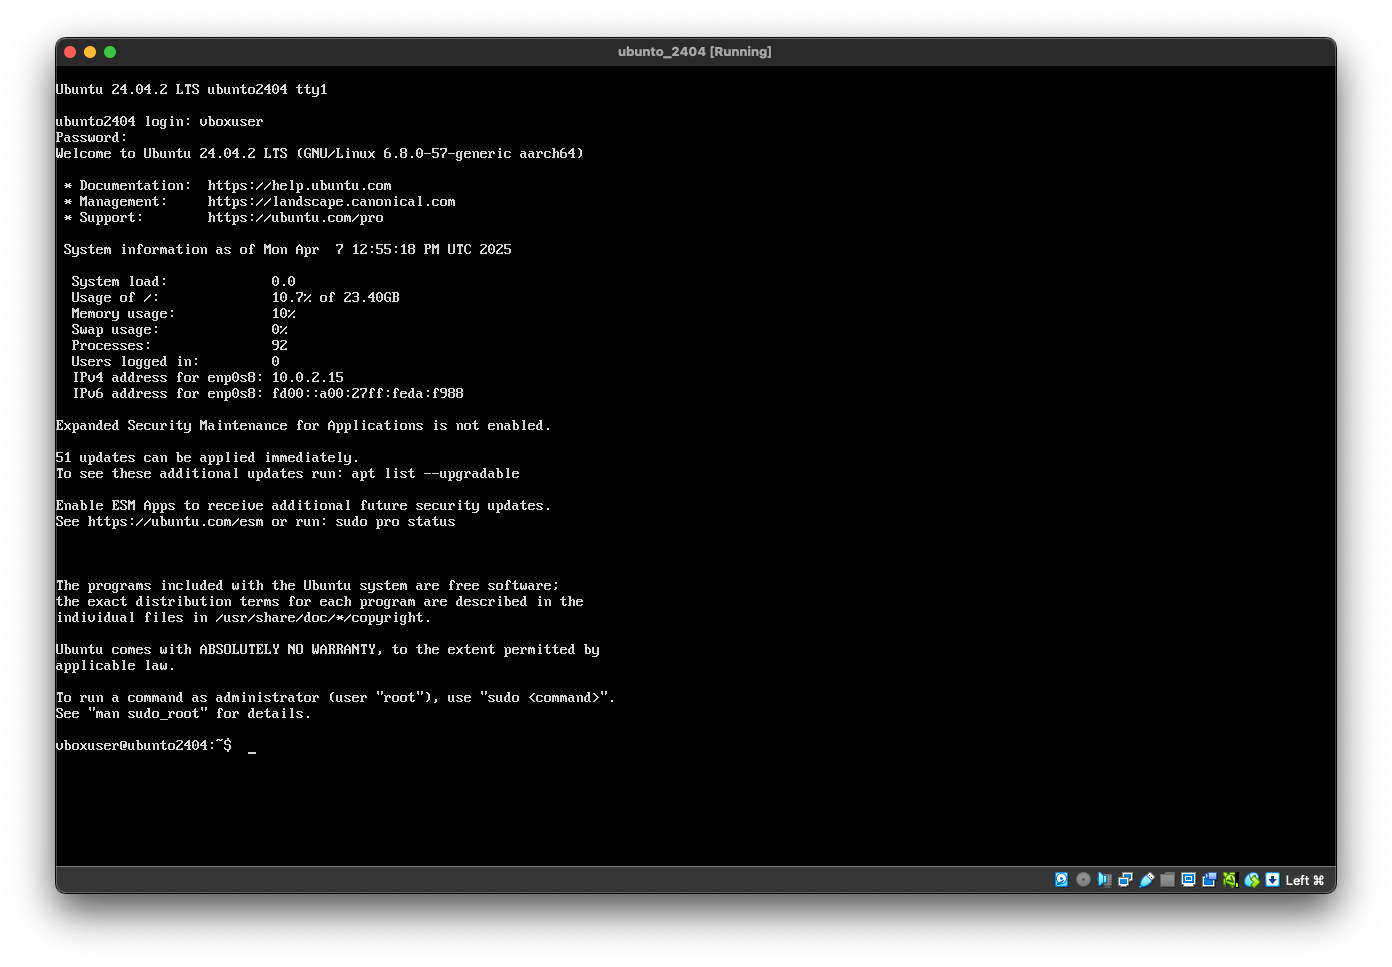Click the https://ubuntu.com/pro support URL
1392x967 pixels.
(x=296, y=218)
